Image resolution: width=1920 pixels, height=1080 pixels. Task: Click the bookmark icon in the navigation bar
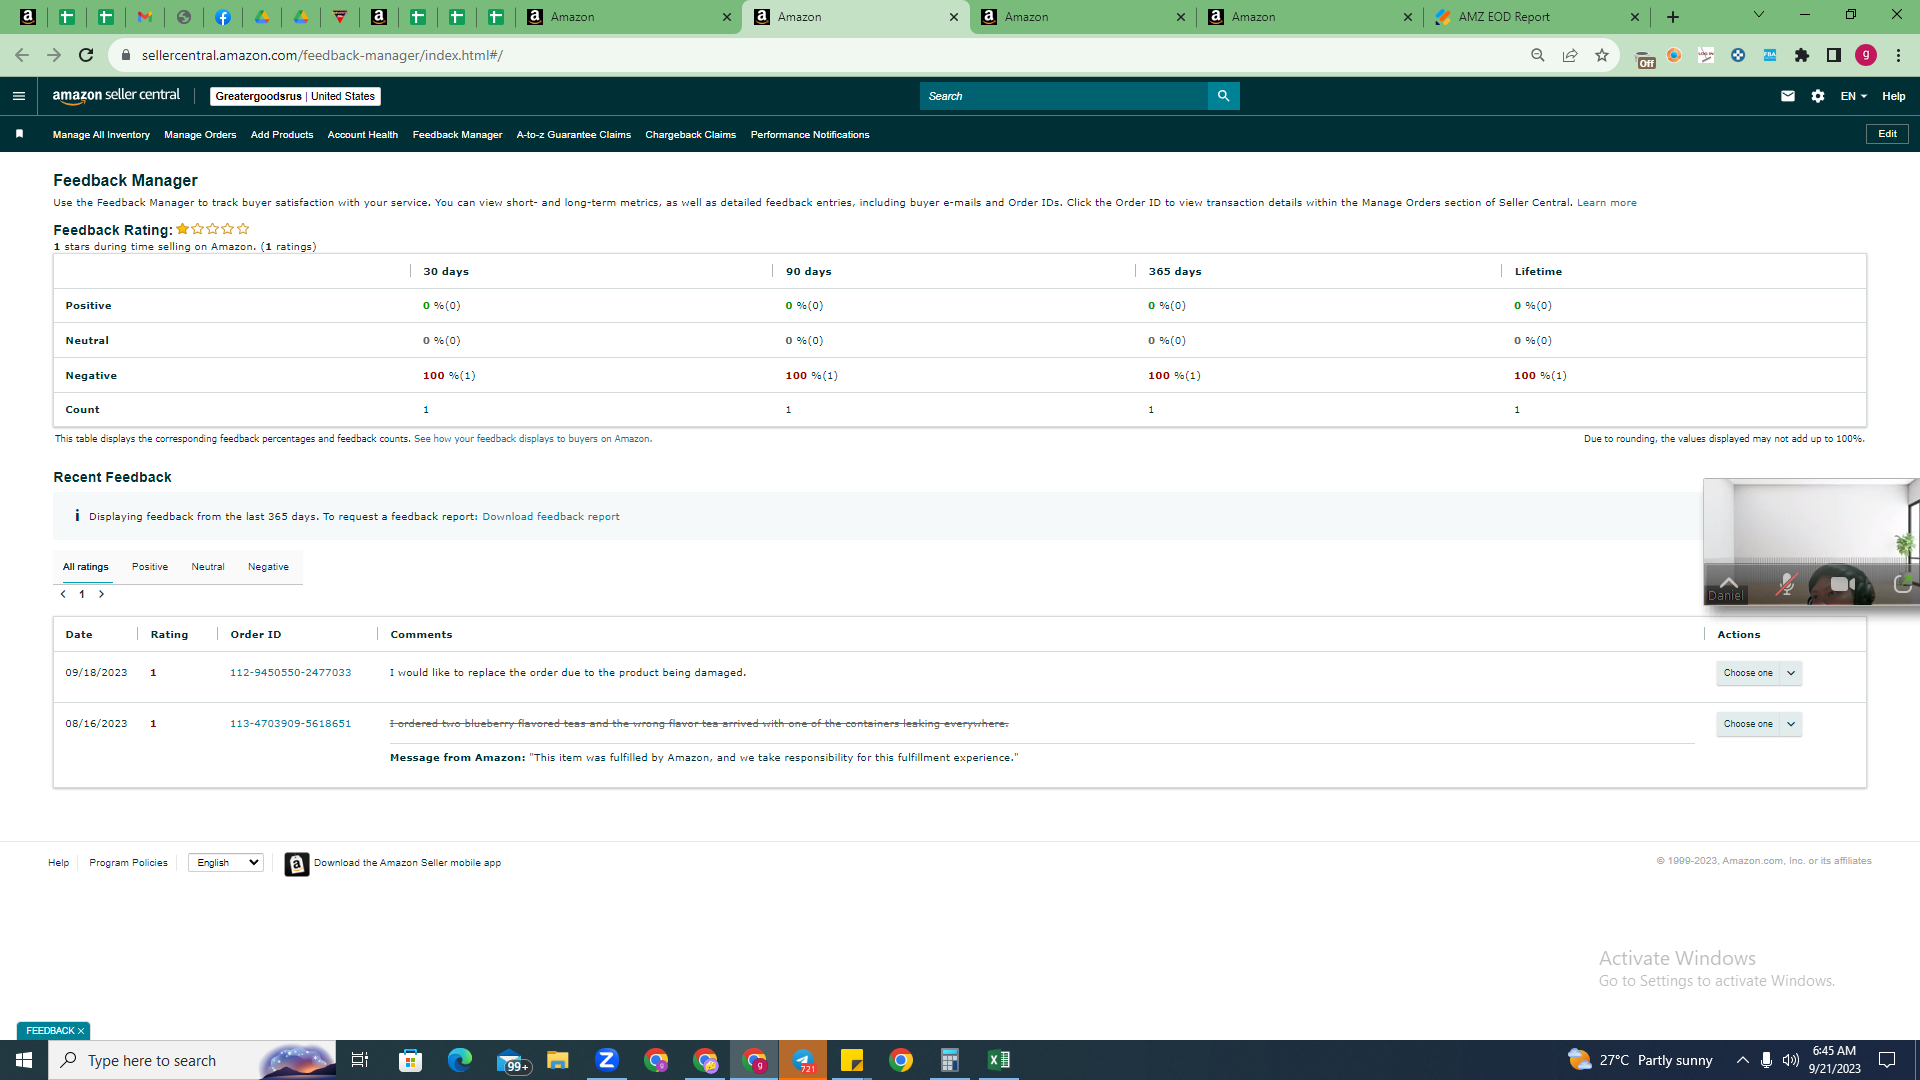click(19, 134)
